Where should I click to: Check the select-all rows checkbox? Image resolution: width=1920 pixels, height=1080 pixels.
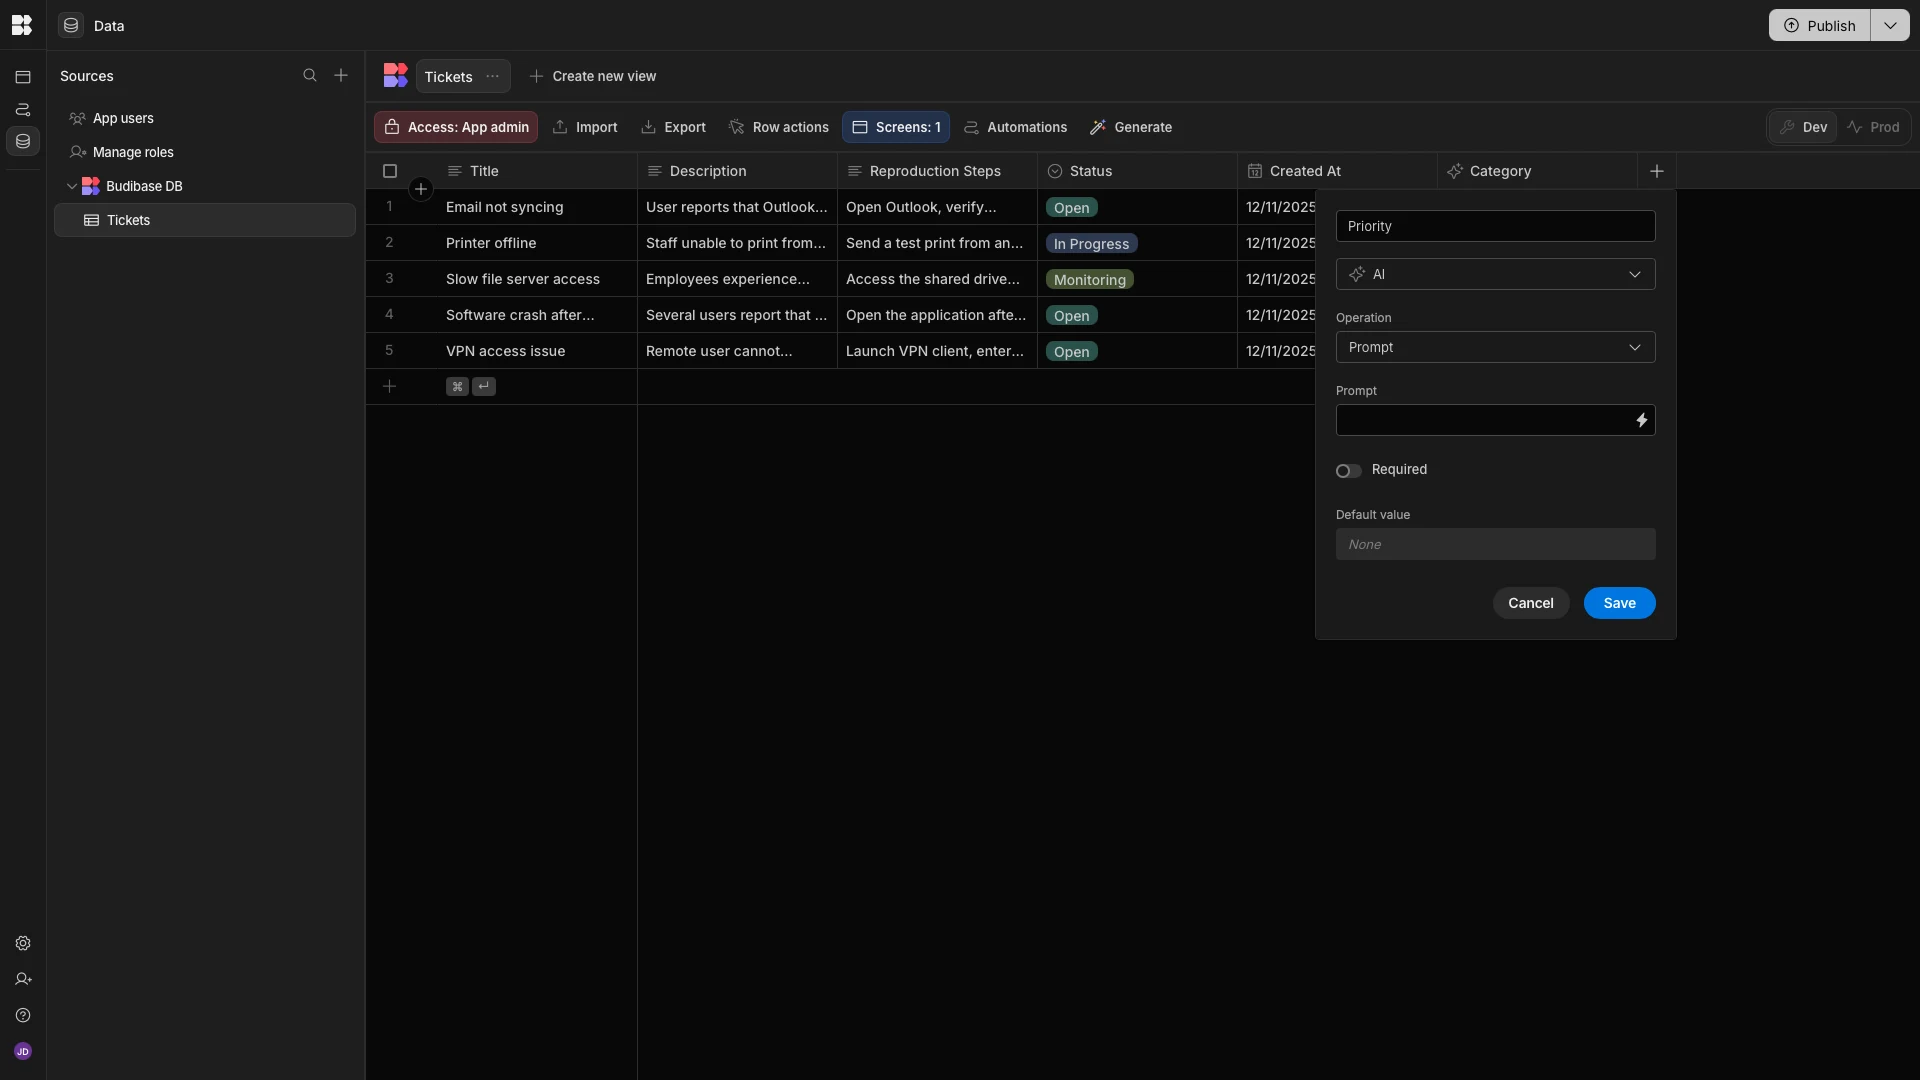390,171
